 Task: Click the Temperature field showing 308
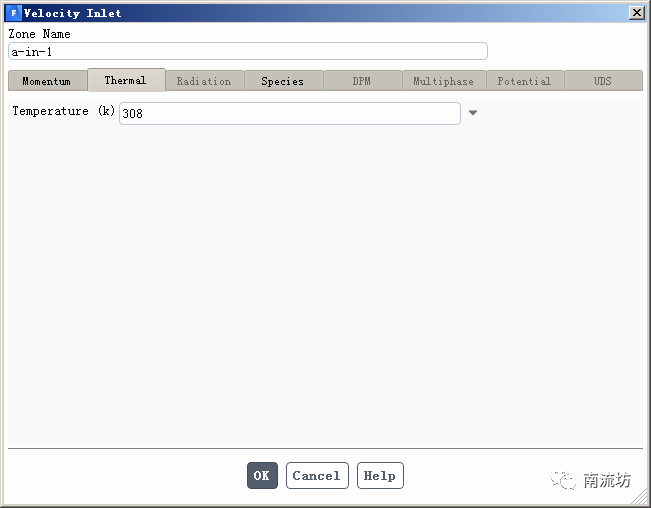[290, 113]
